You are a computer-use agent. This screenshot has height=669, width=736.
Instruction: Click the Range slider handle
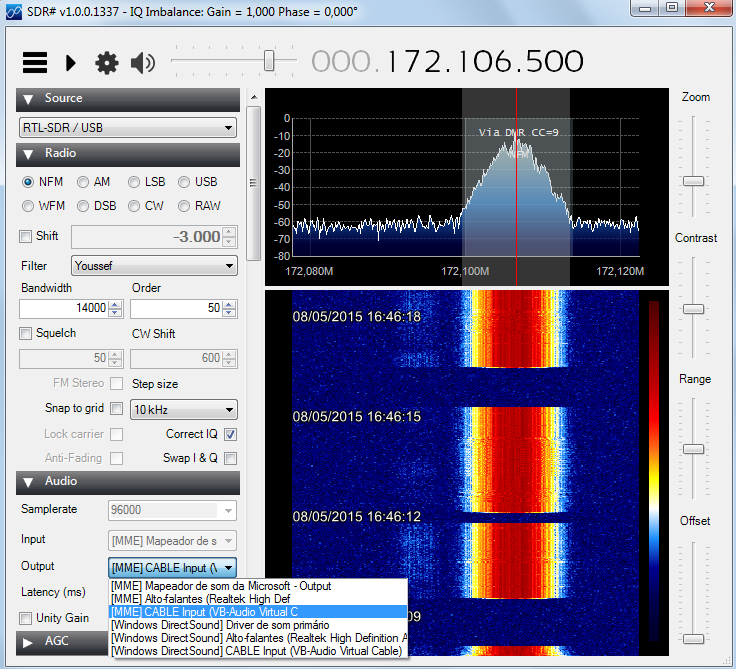[x=693, y=449]
